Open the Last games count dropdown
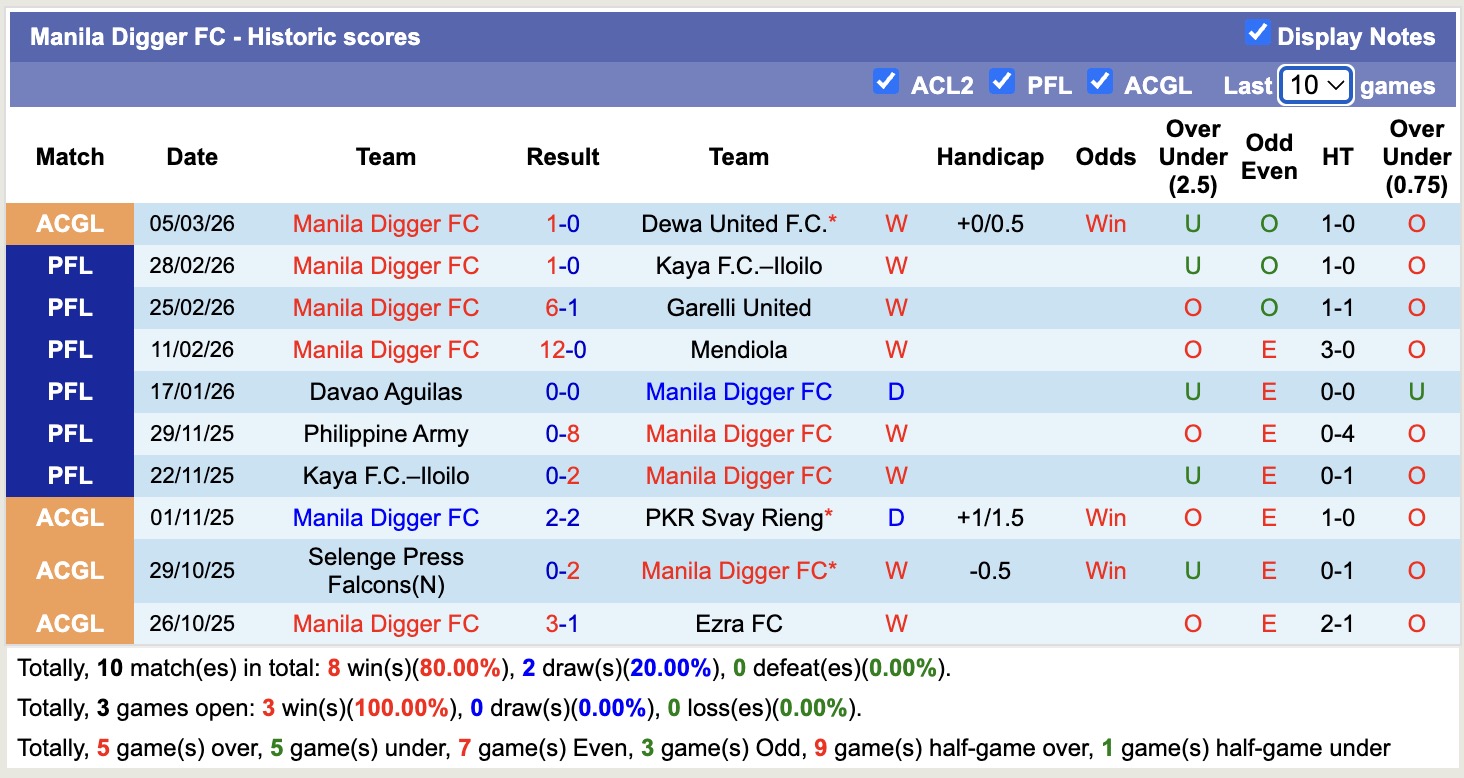 [1315, 86]
